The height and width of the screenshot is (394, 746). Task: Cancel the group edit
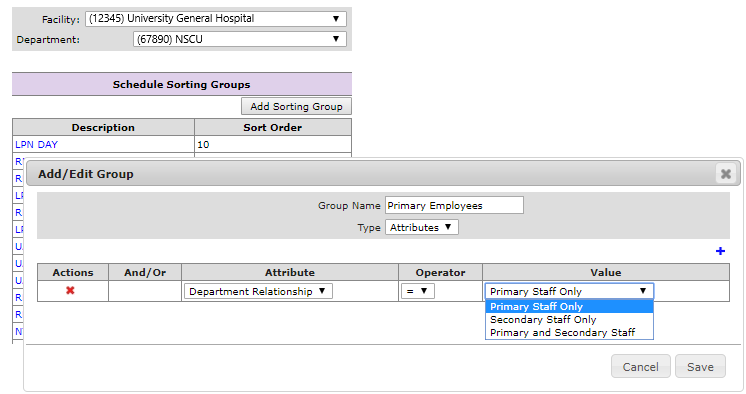point(640,366)
